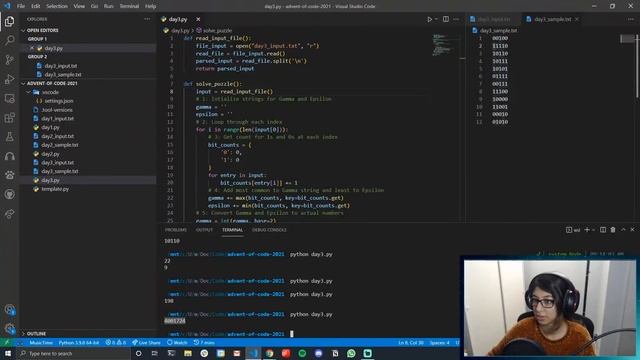Click Ln 8, Col 30 in status bar
640x360 pixels.
click(x=411, y=342)
